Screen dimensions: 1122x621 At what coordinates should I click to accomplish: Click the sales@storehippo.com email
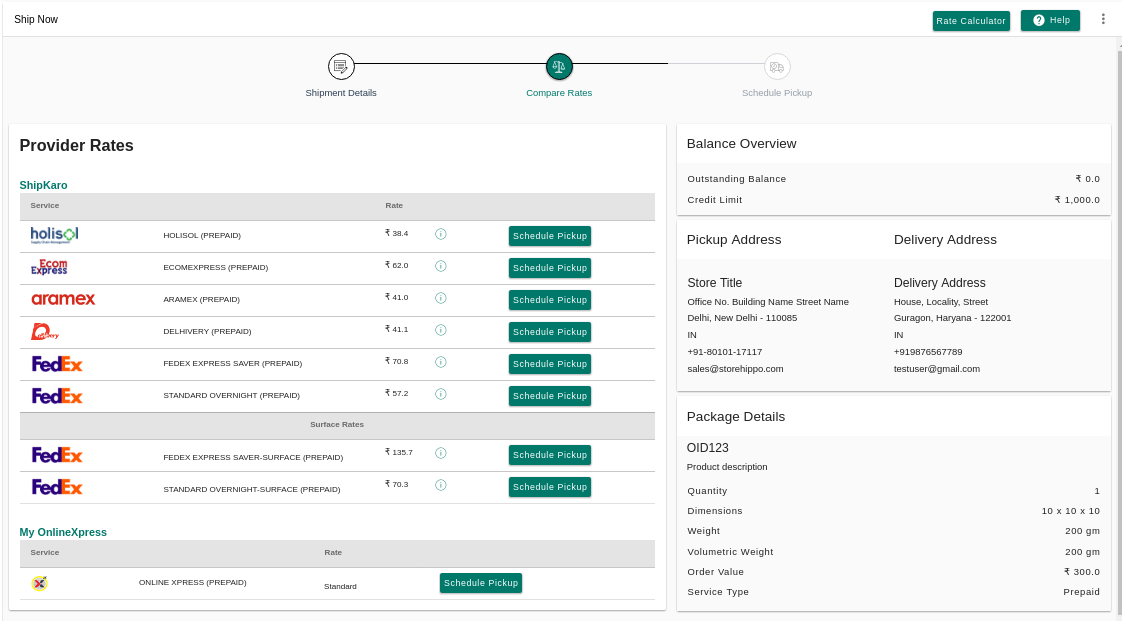[735, 369]
